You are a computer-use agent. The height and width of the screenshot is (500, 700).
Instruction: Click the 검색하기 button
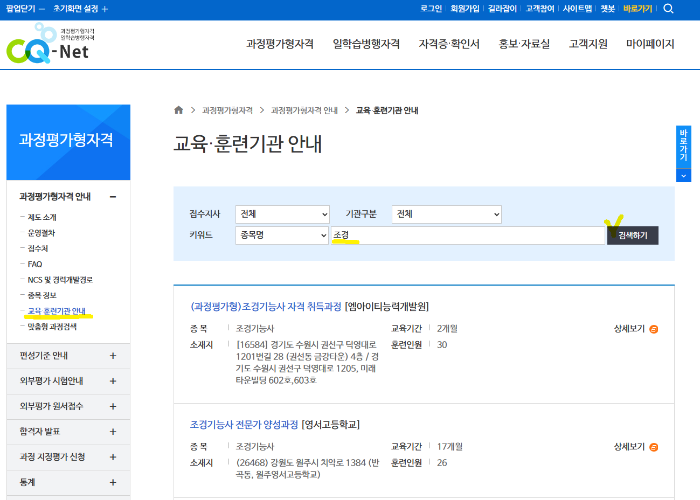click(x=633, y=235)
